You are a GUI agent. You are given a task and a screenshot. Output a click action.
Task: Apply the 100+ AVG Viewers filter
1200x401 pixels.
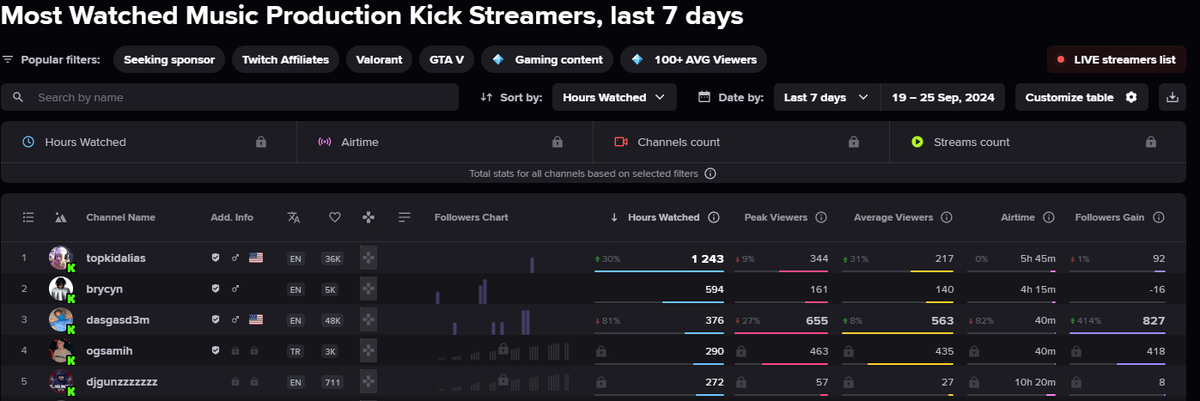pos(694,59)
